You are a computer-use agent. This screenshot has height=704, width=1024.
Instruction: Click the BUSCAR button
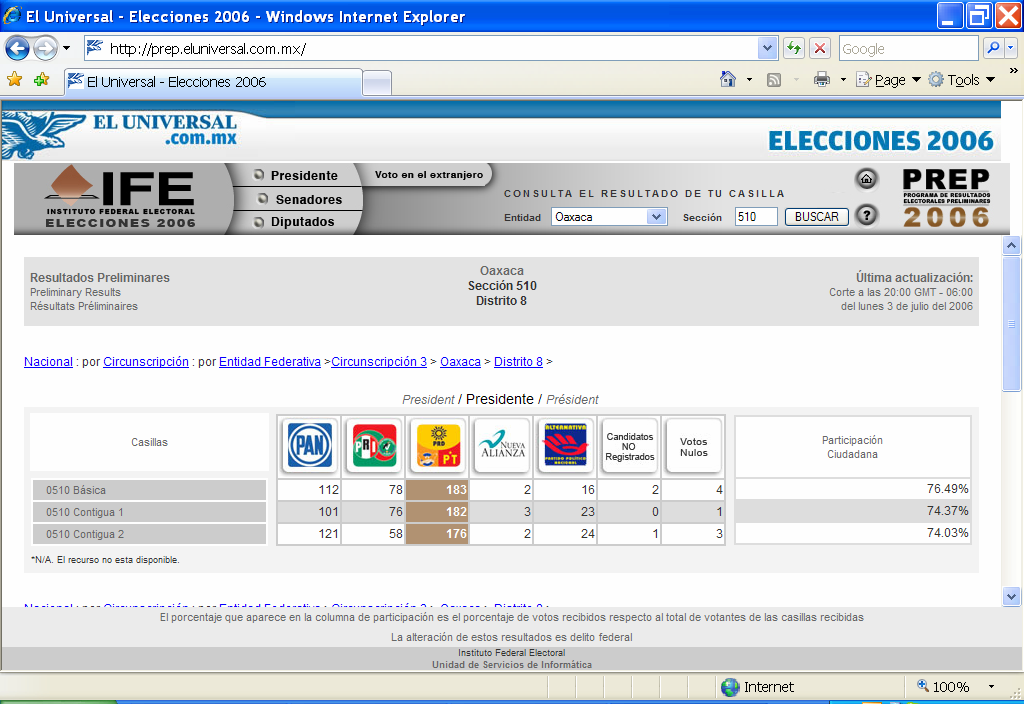point(816,217)
